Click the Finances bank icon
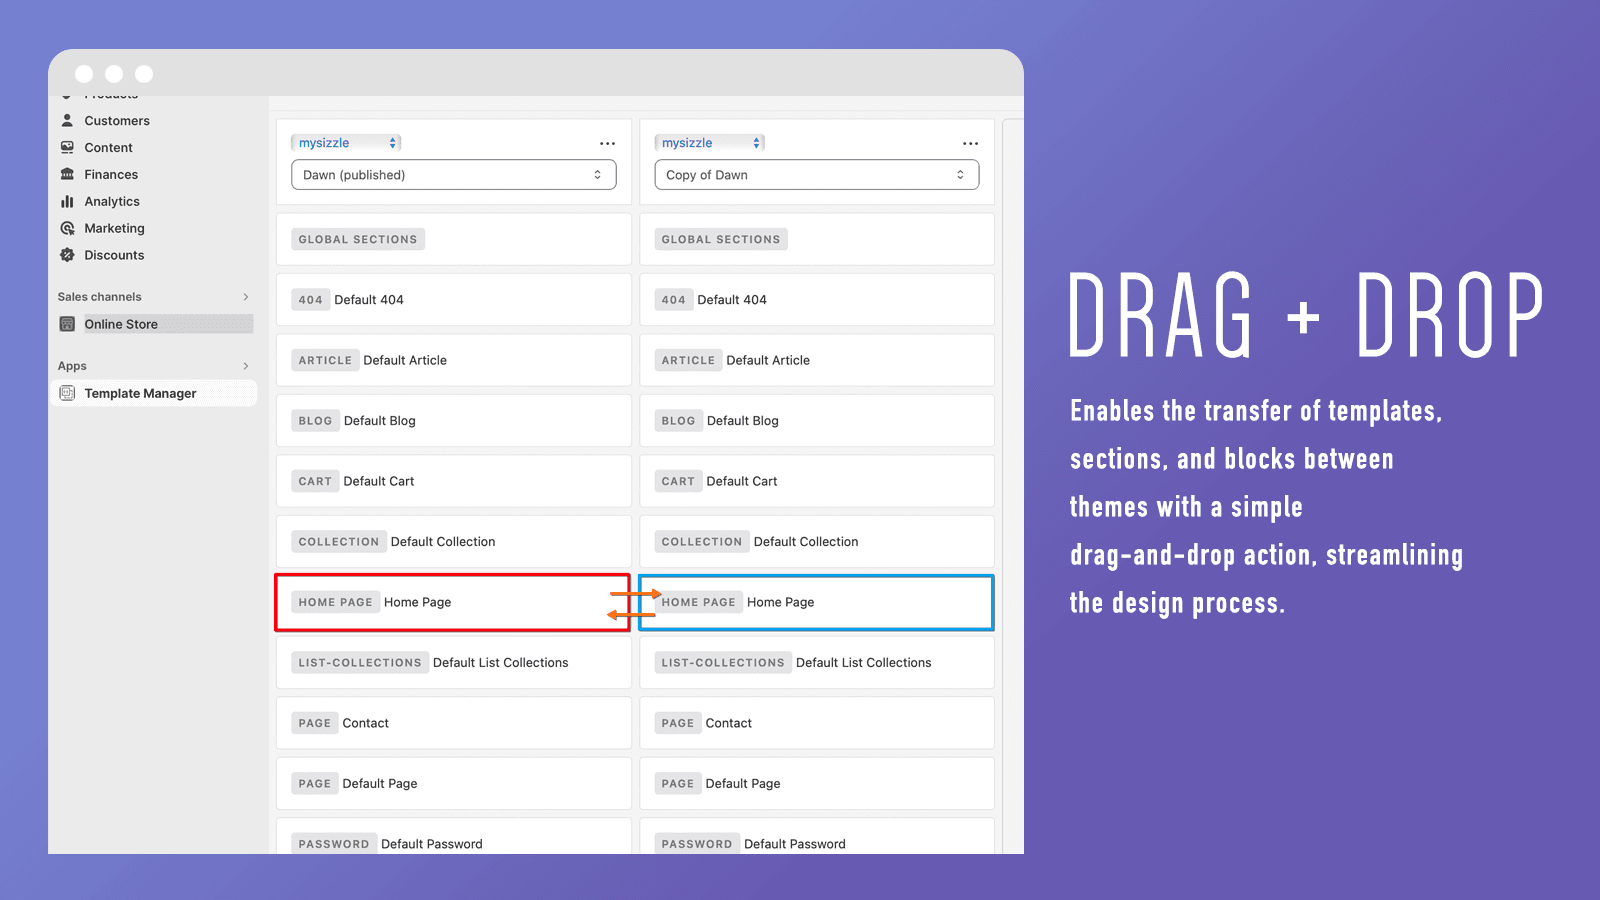 point(67,174)
